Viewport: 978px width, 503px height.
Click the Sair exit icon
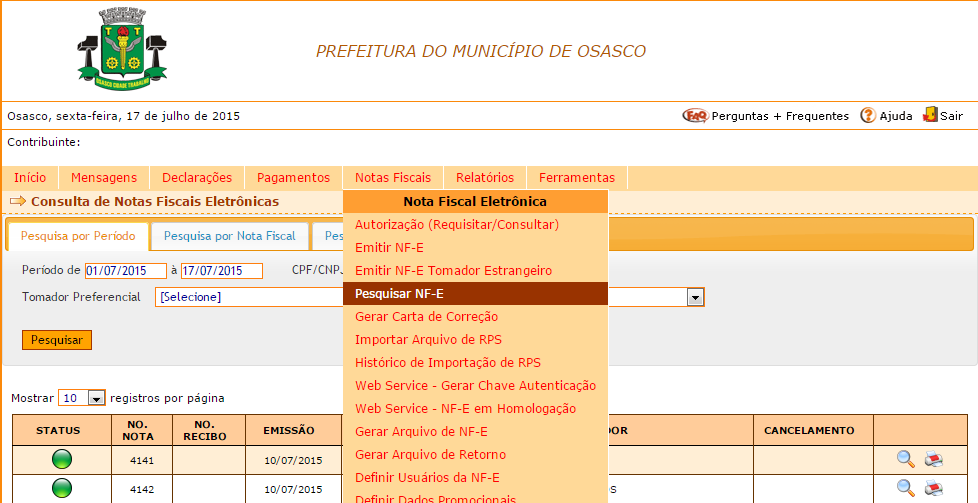(x=929, y=115)
